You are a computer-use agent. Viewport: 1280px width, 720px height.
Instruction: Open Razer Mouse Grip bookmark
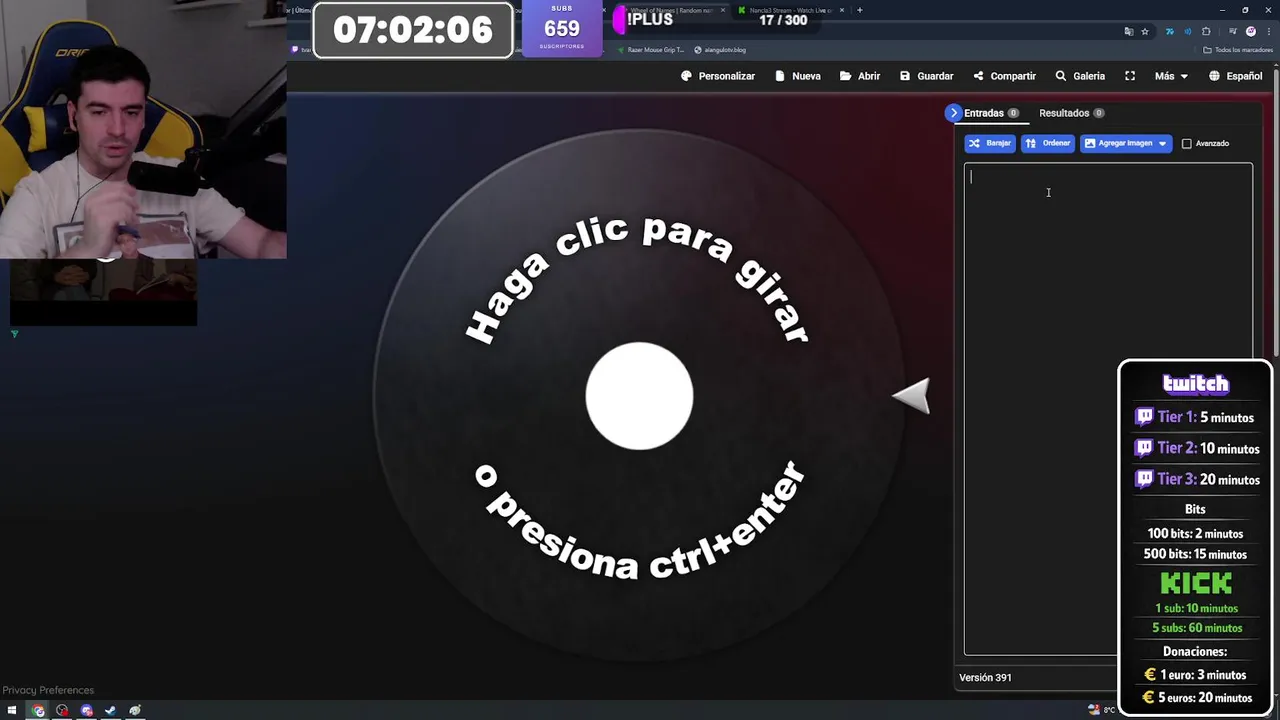651,50
